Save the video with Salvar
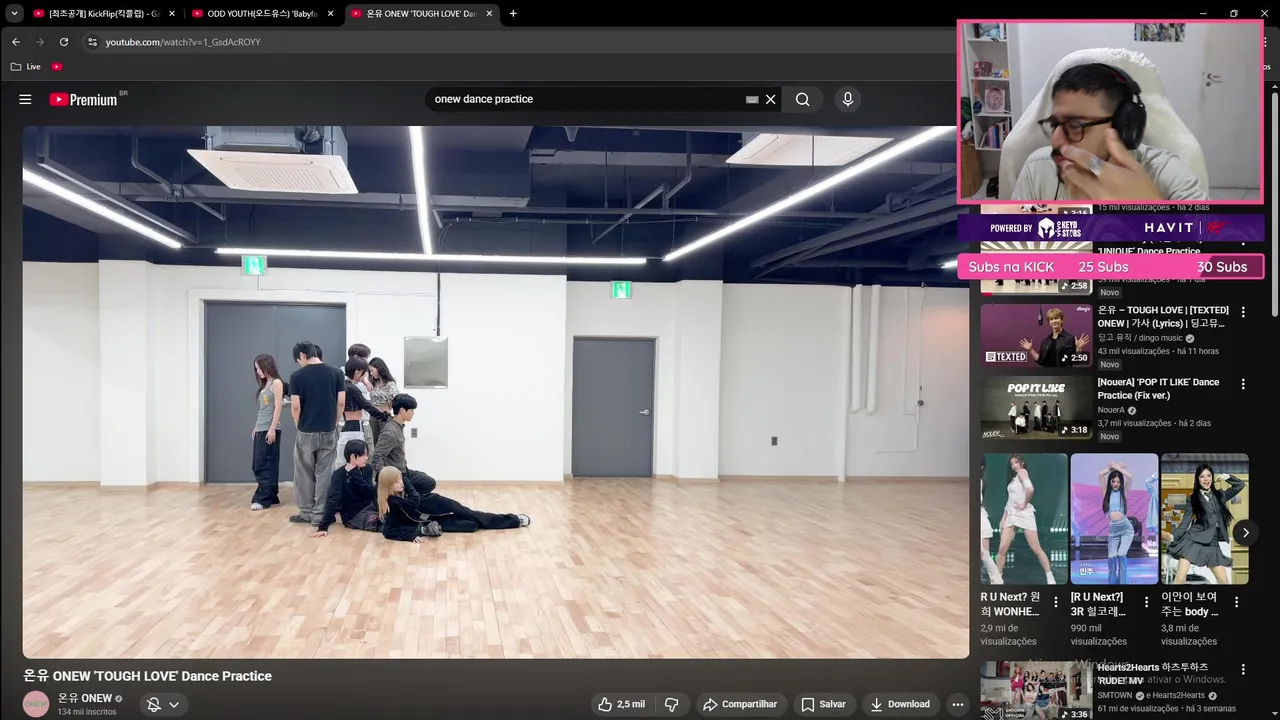Image resolution: width=1280 pixels, height=720 pixels. tap(823, 704)
